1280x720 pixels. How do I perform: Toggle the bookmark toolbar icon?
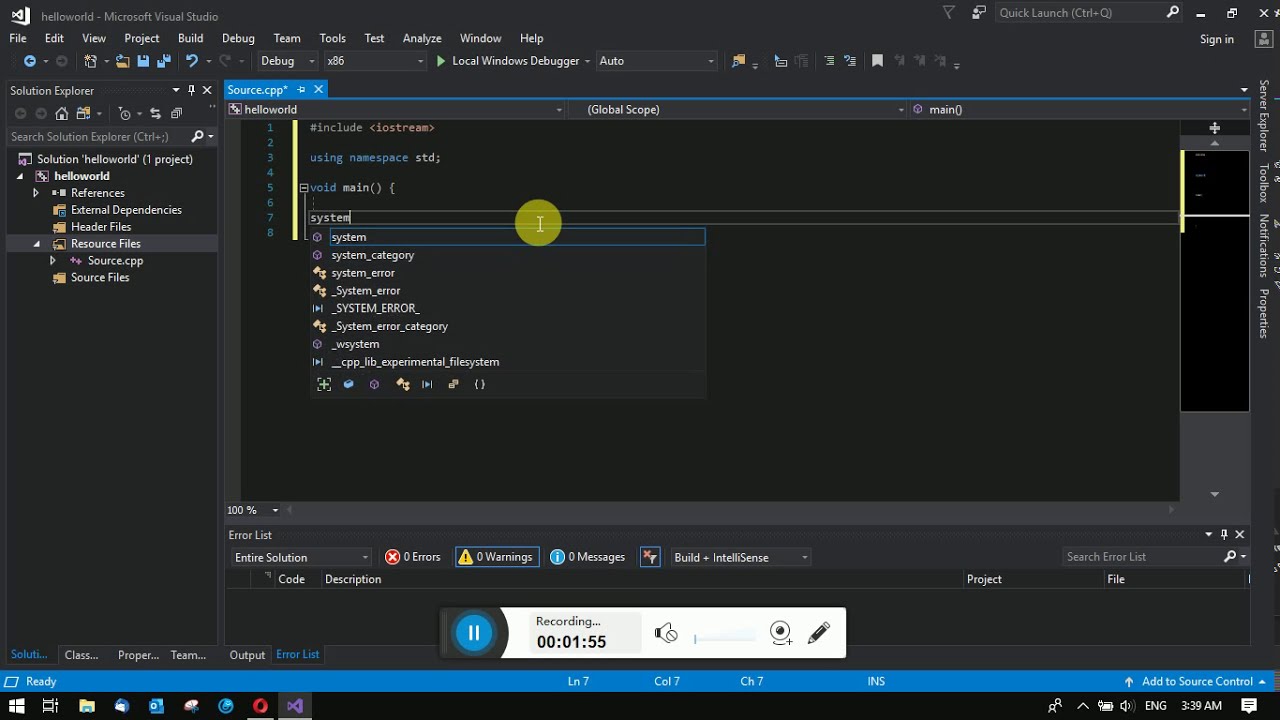click(877, 61)
